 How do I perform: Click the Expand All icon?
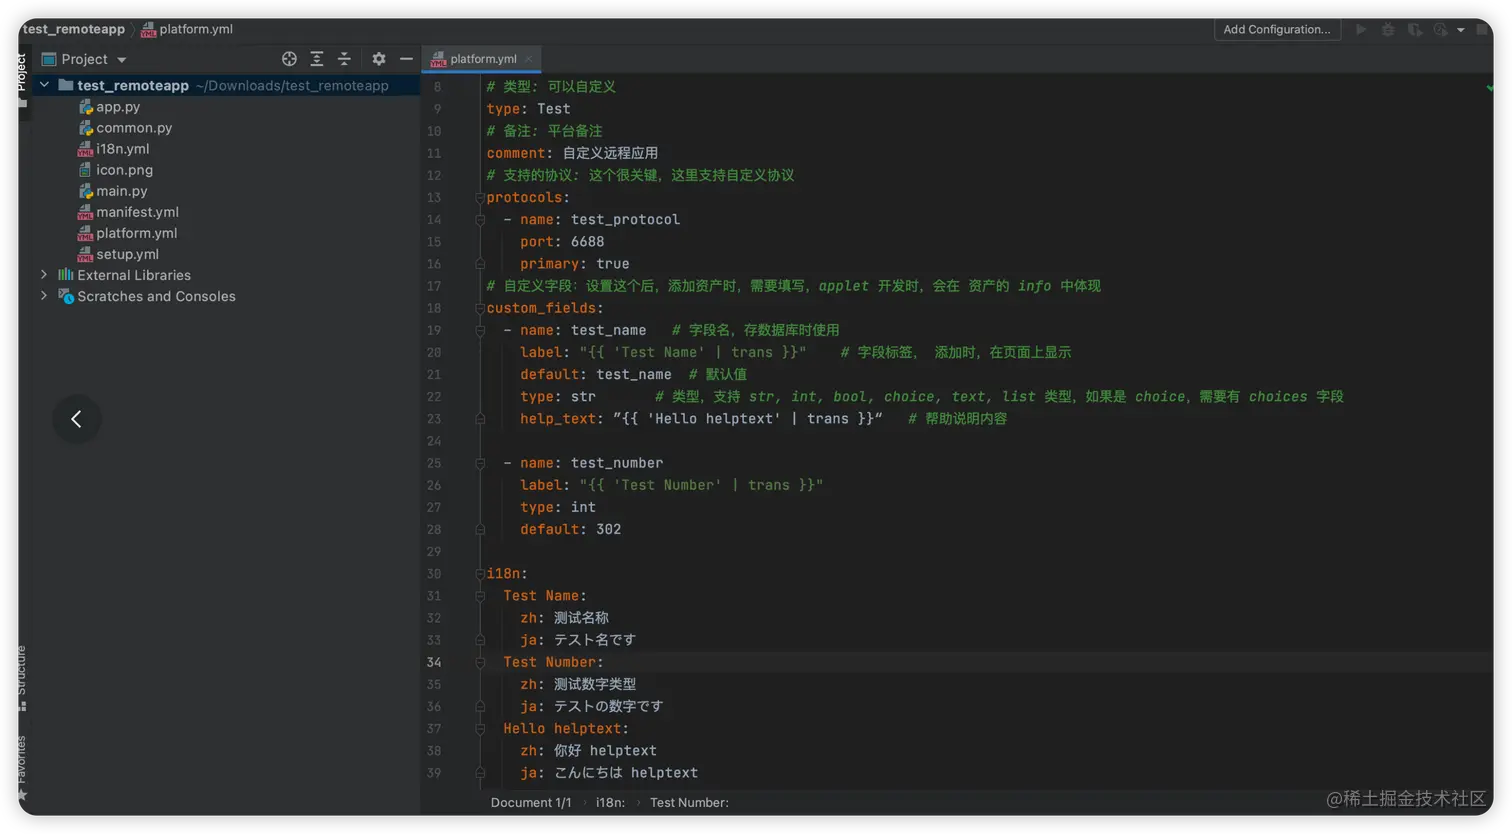(x=317, y=59)
